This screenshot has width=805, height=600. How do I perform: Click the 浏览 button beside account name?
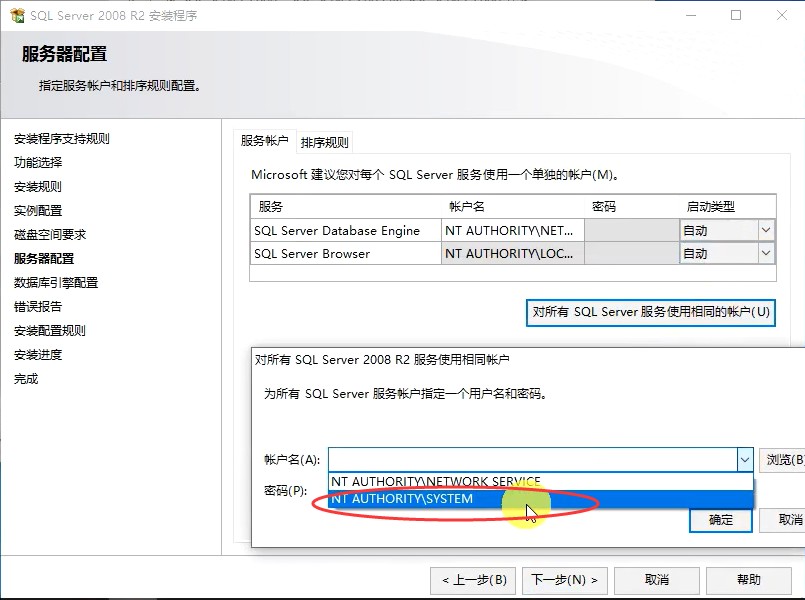pos(783,460)
